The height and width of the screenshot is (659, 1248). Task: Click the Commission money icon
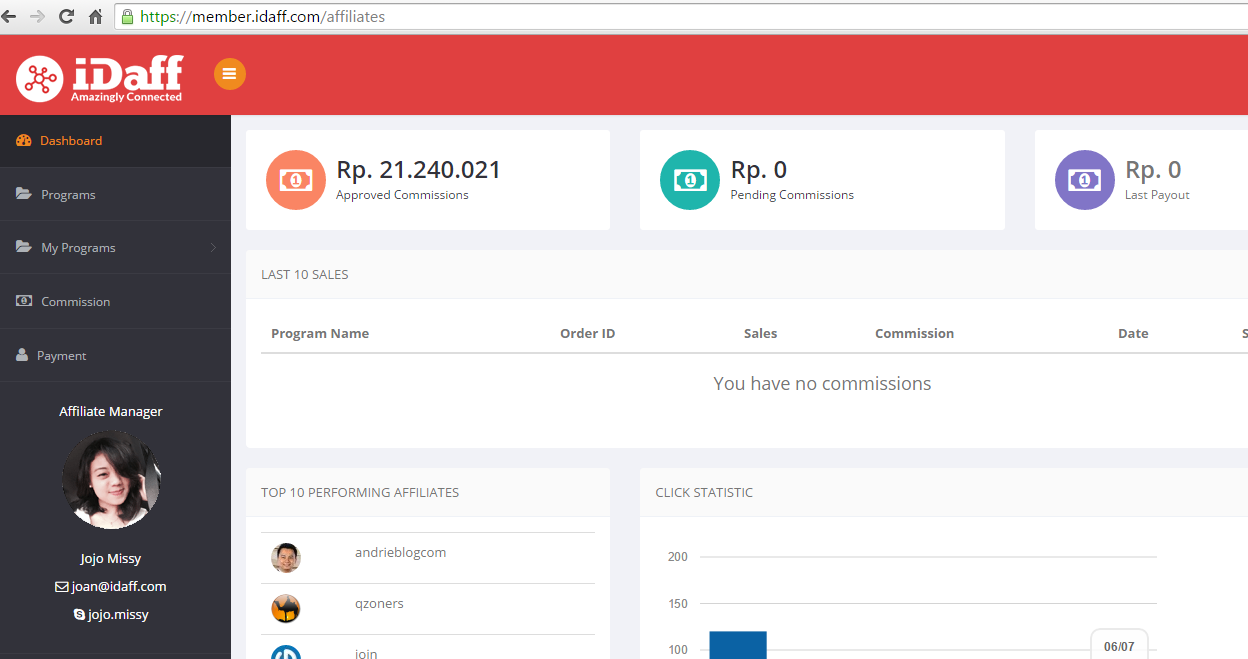tap(24, 301)
